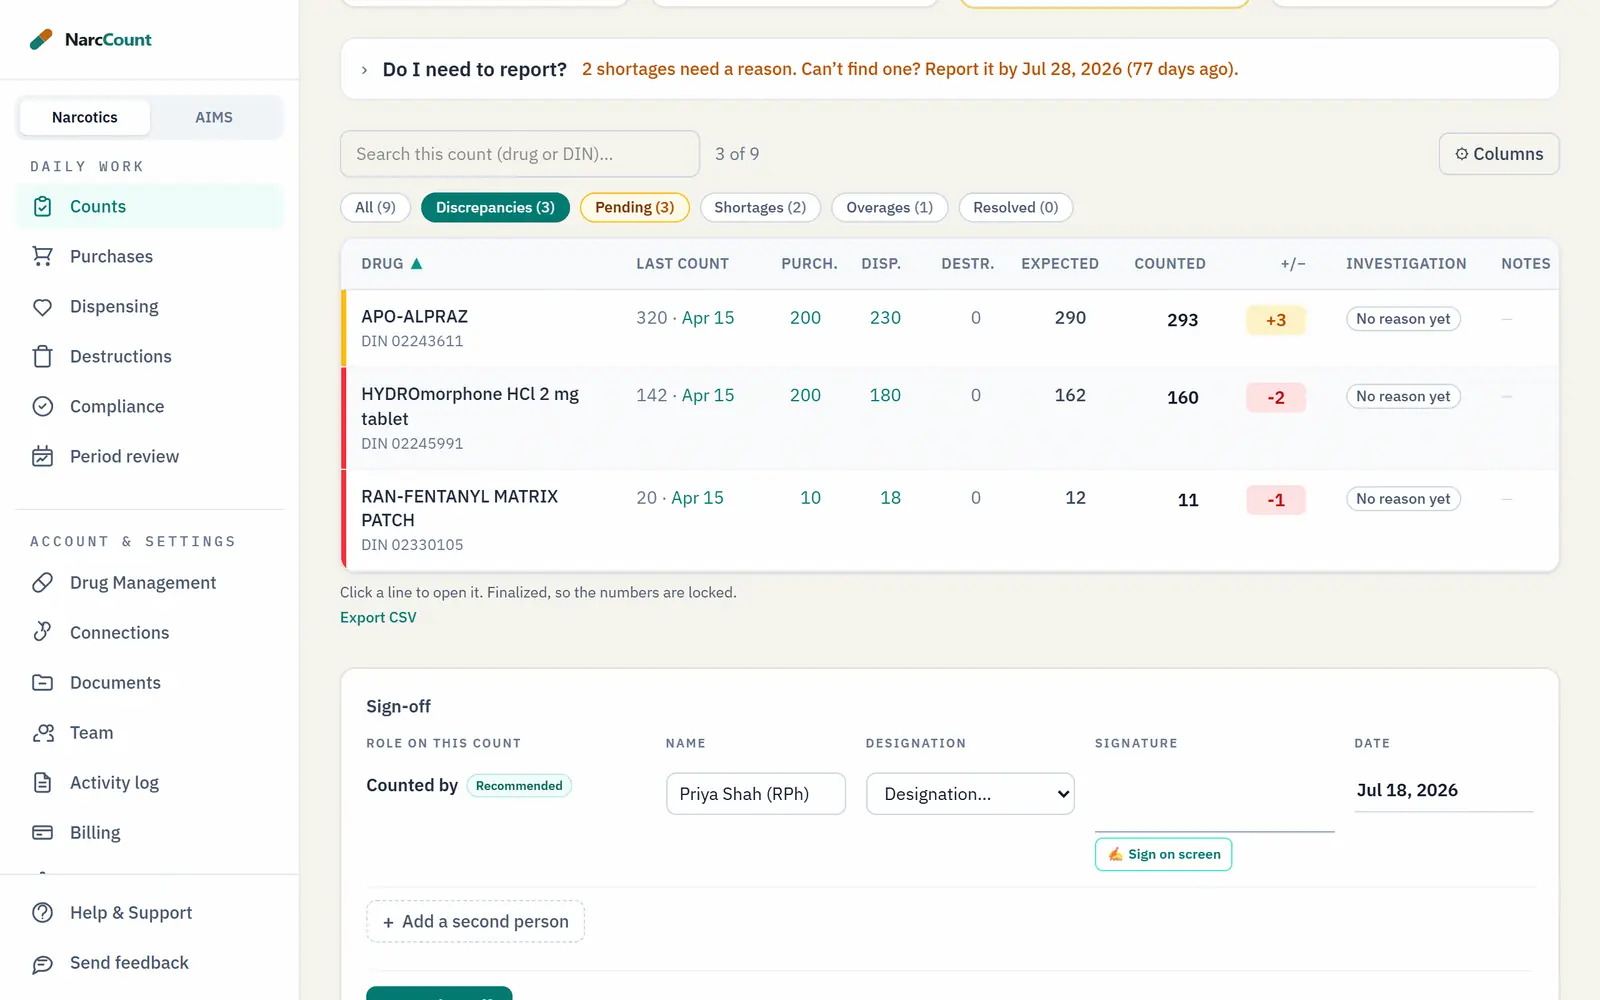Click the Compliance checkmark icon

pos(42,406)
